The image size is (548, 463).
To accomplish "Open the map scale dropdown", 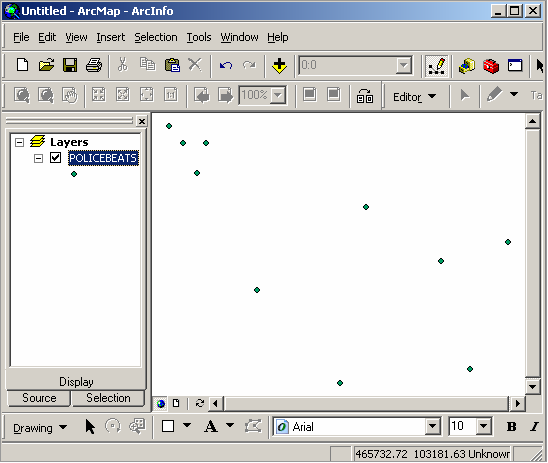I will tap(404, 65).
